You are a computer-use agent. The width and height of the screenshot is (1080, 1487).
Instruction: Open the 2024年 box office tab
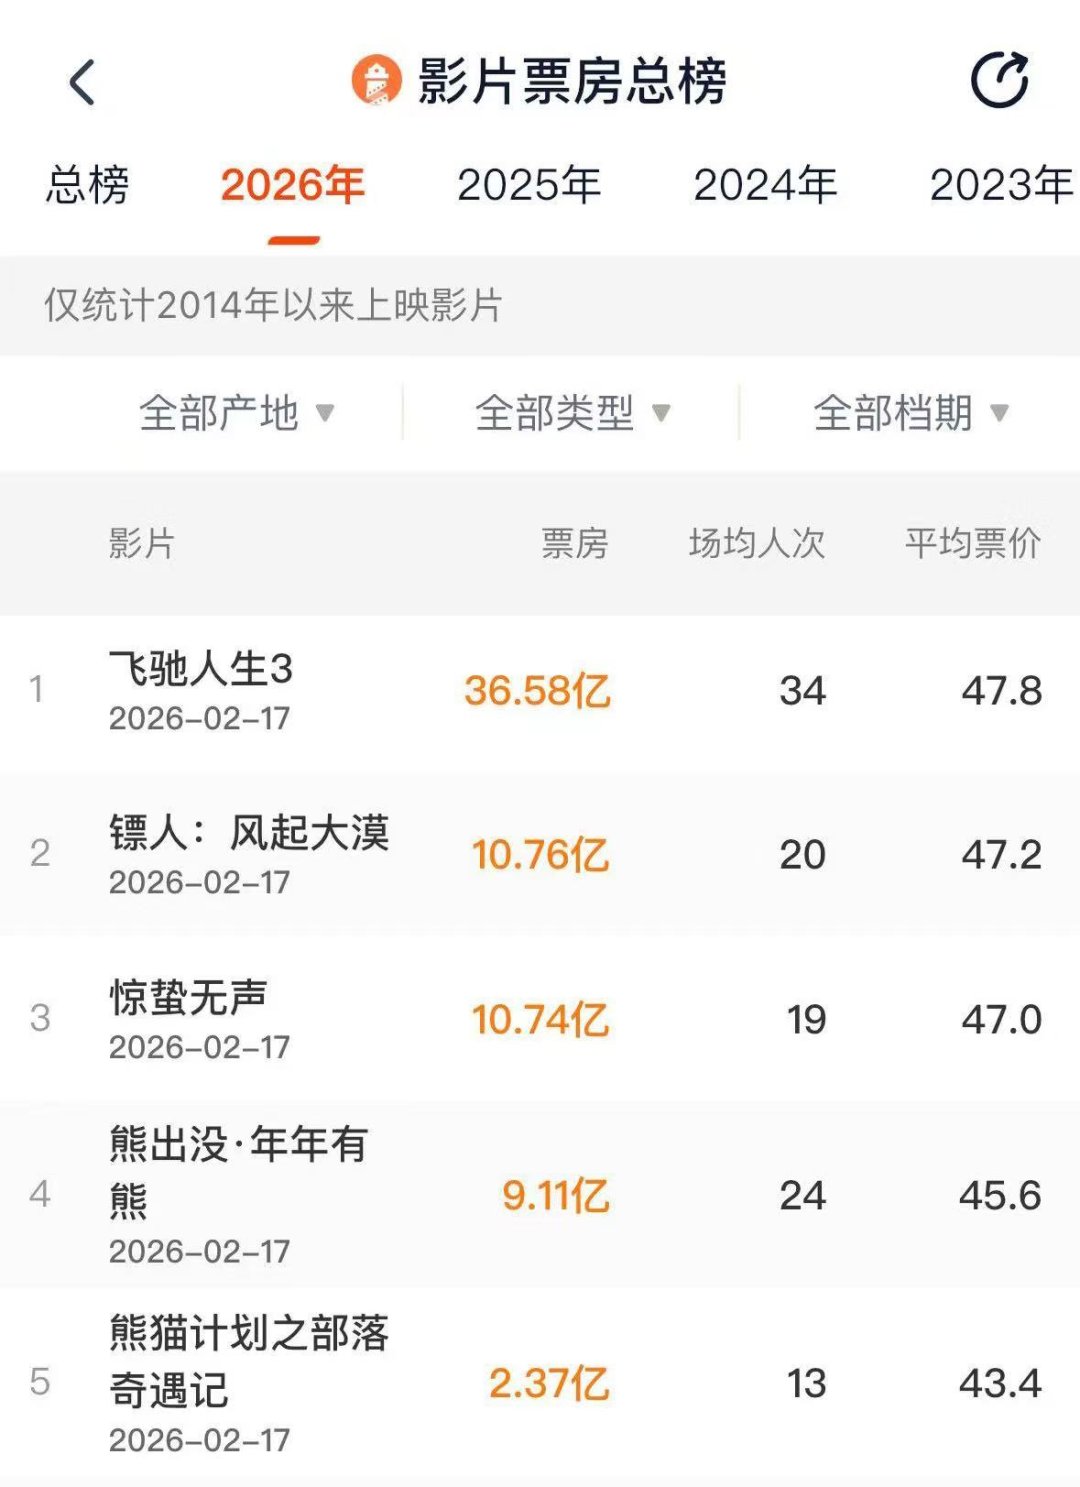(765, 185)
